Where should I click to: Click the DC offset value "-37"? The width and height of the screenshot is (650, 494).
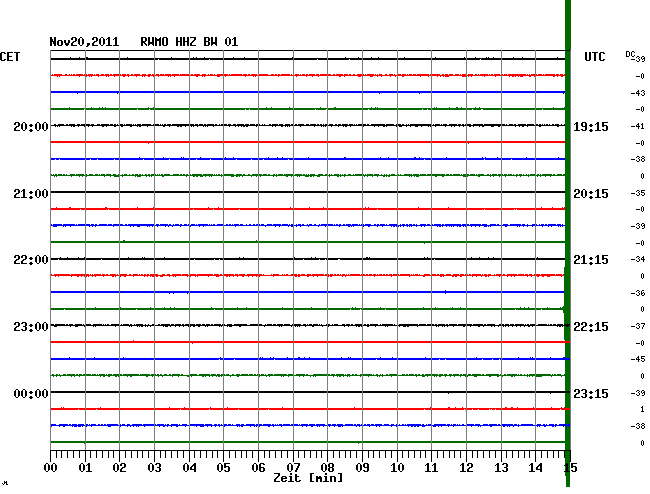point(638,327)
